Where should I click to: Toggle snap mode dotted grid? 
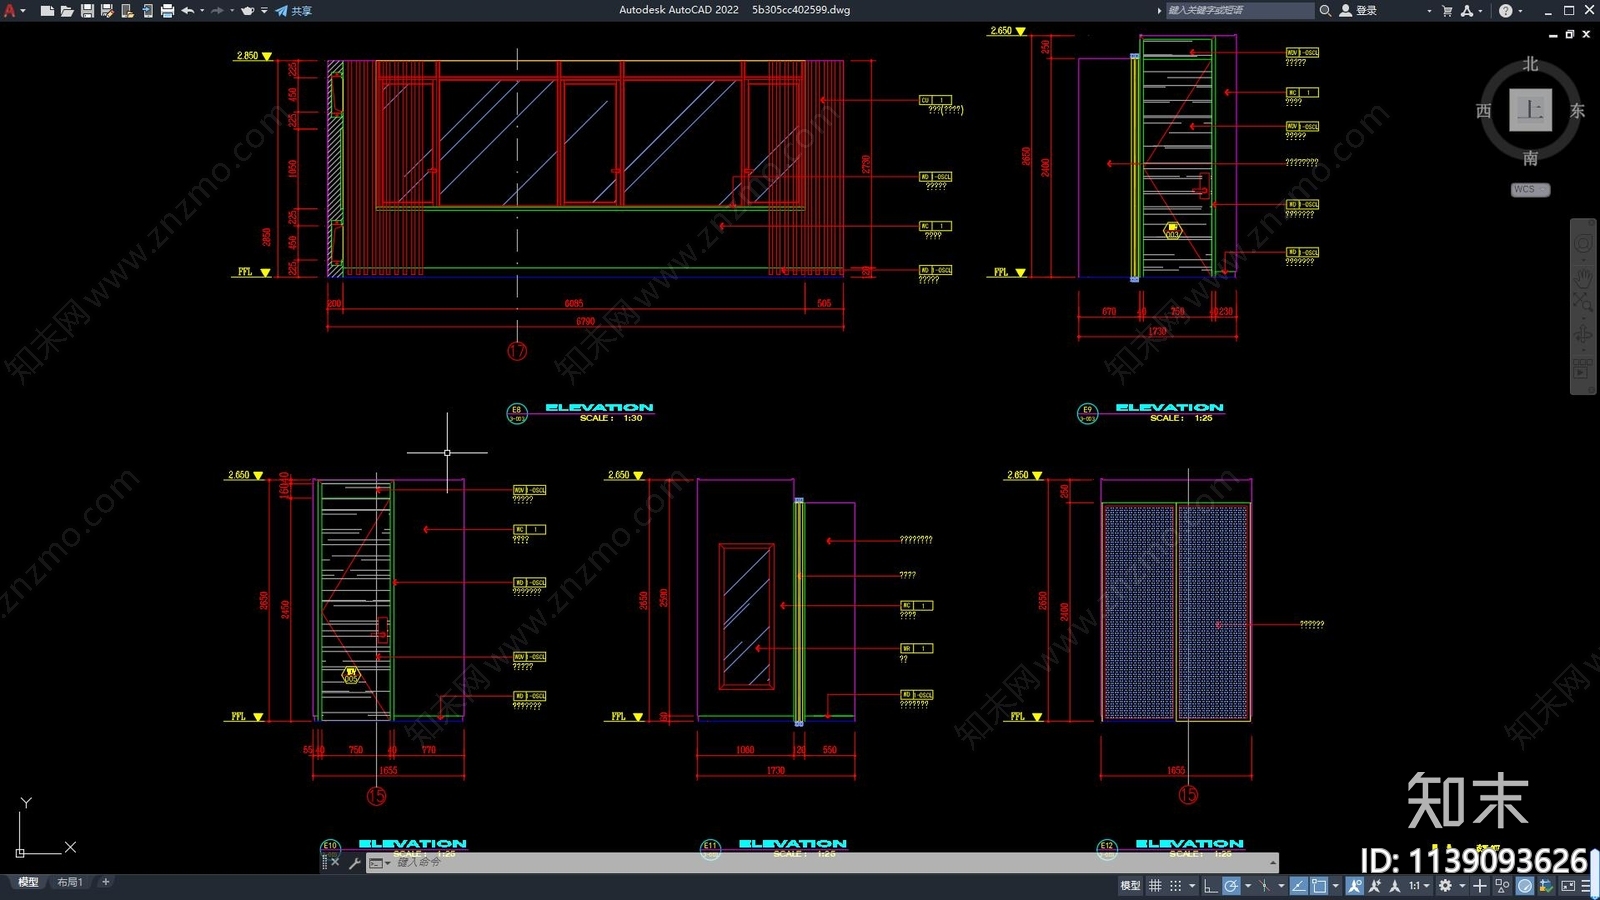click(x=1176, y=886)
